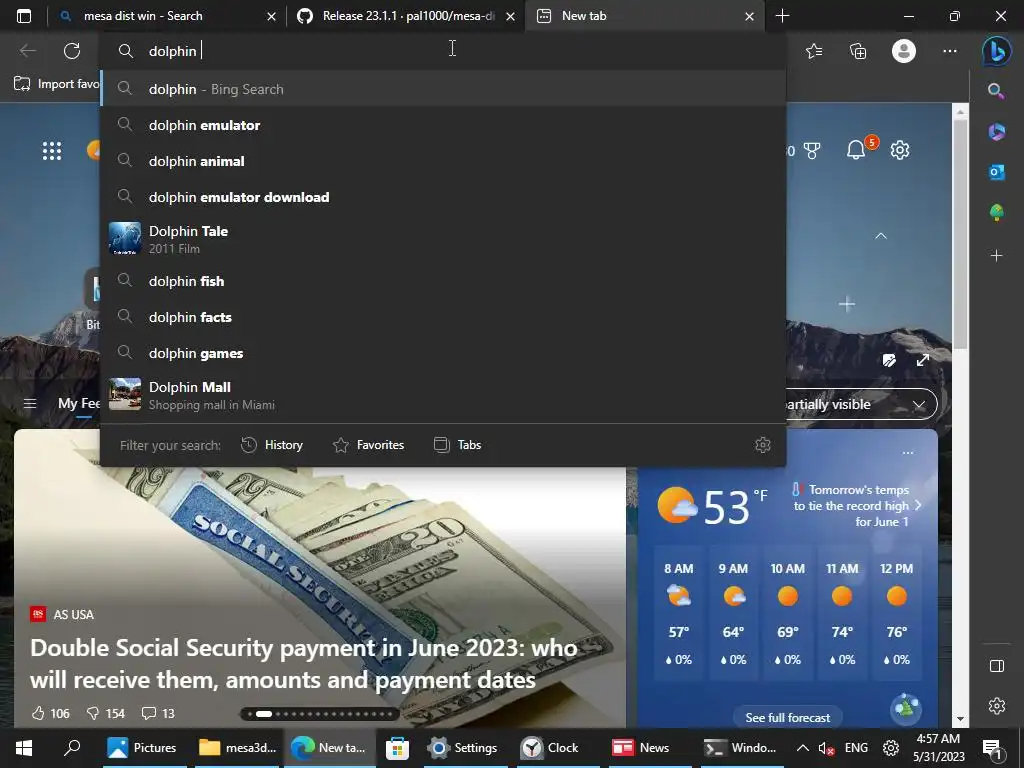Screen dimensions: 1024x768
Task: Choose dolphin games suggestion
Action: (443, 353)
